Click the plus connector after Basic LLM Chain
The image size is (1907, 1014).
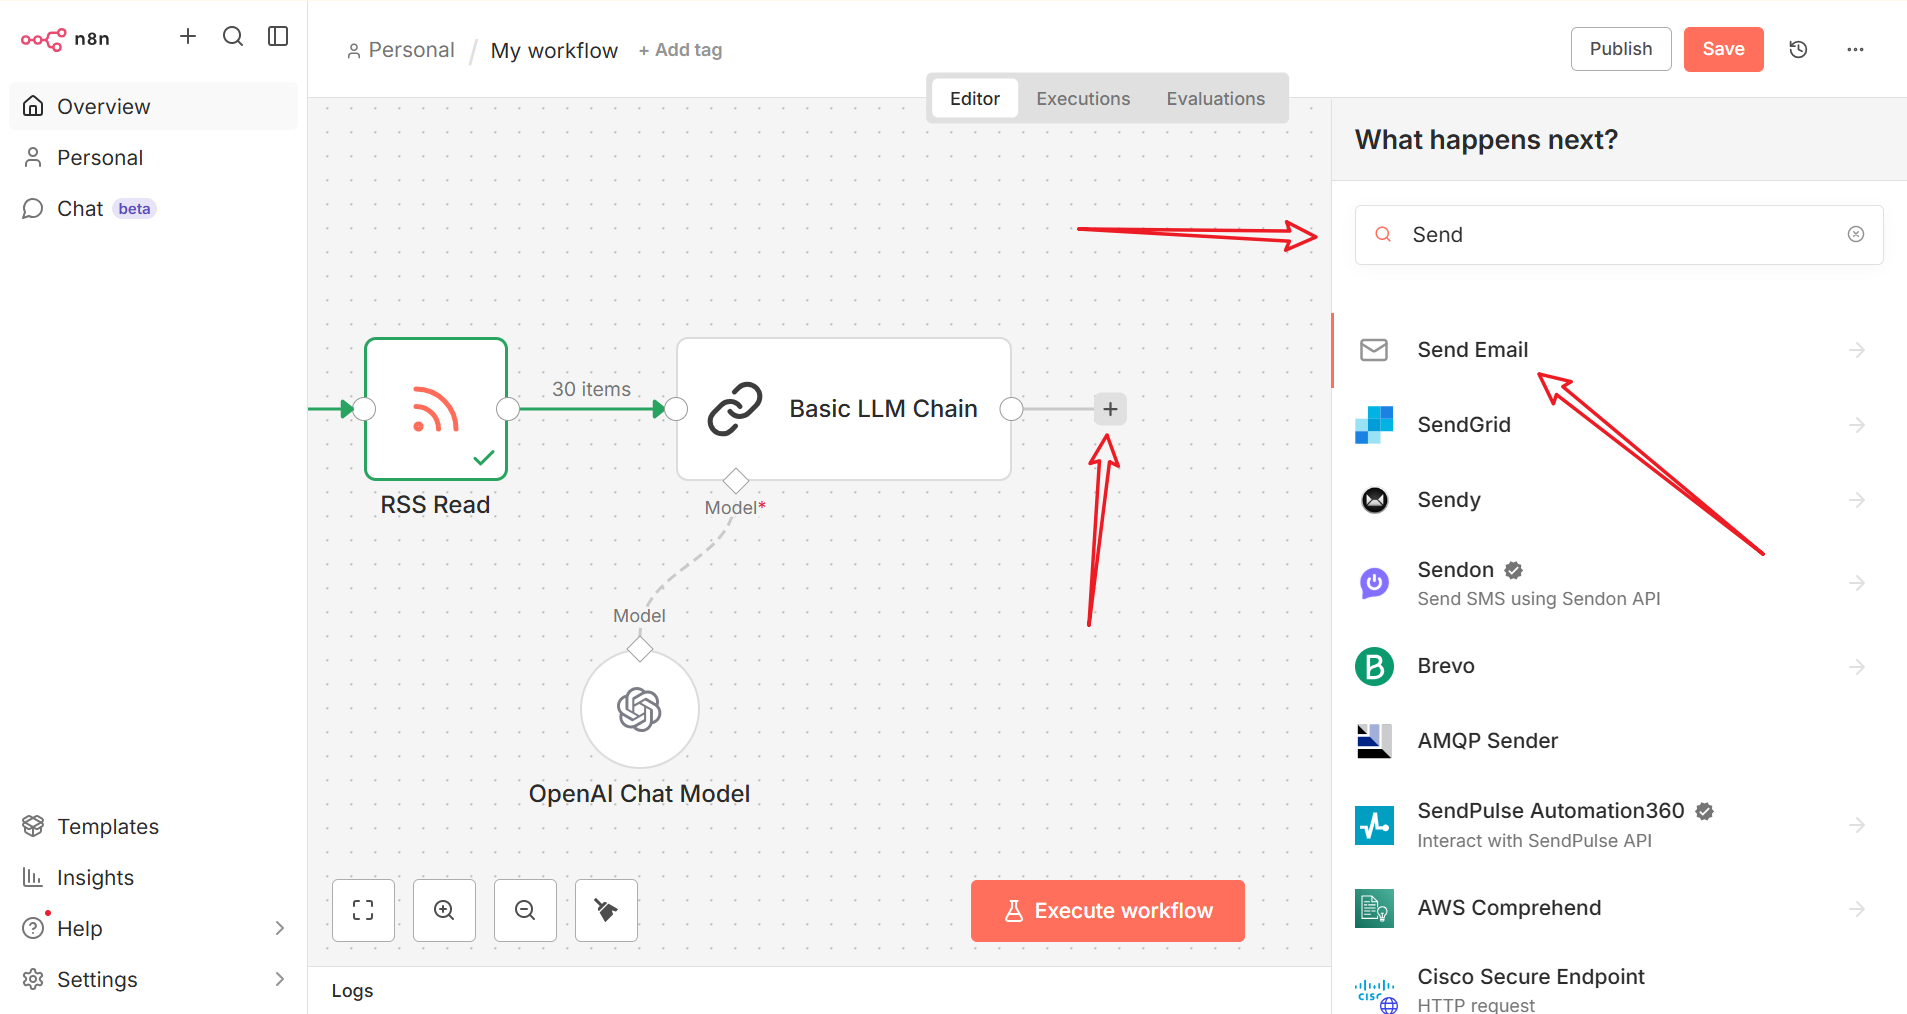1110,409
